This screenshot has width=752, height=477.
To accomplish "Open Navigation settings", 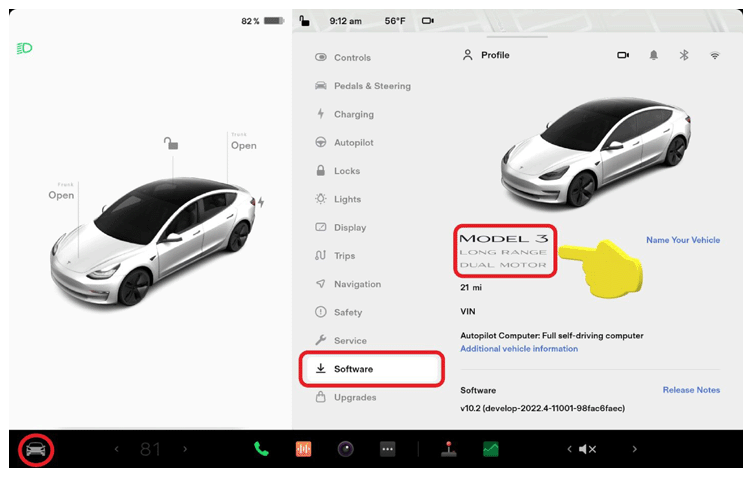I will point(348,284).
